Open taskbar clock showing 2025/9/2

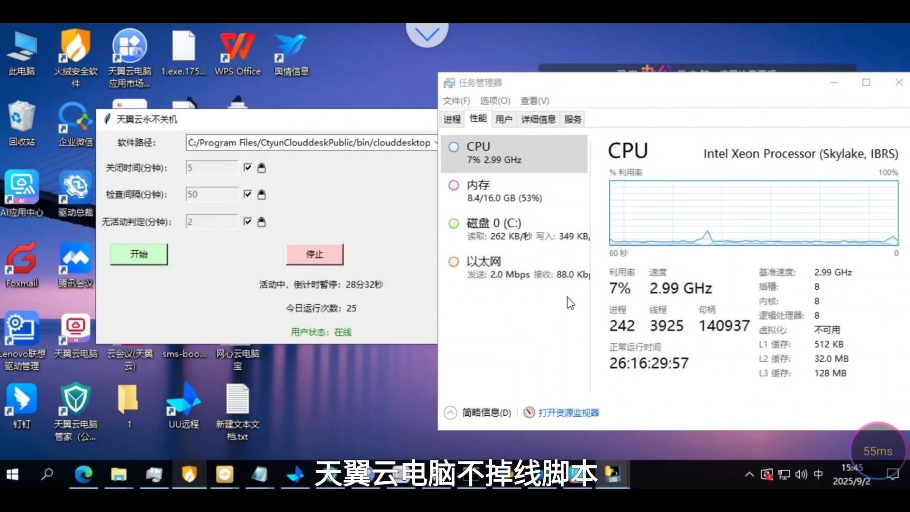click(851, 475)
